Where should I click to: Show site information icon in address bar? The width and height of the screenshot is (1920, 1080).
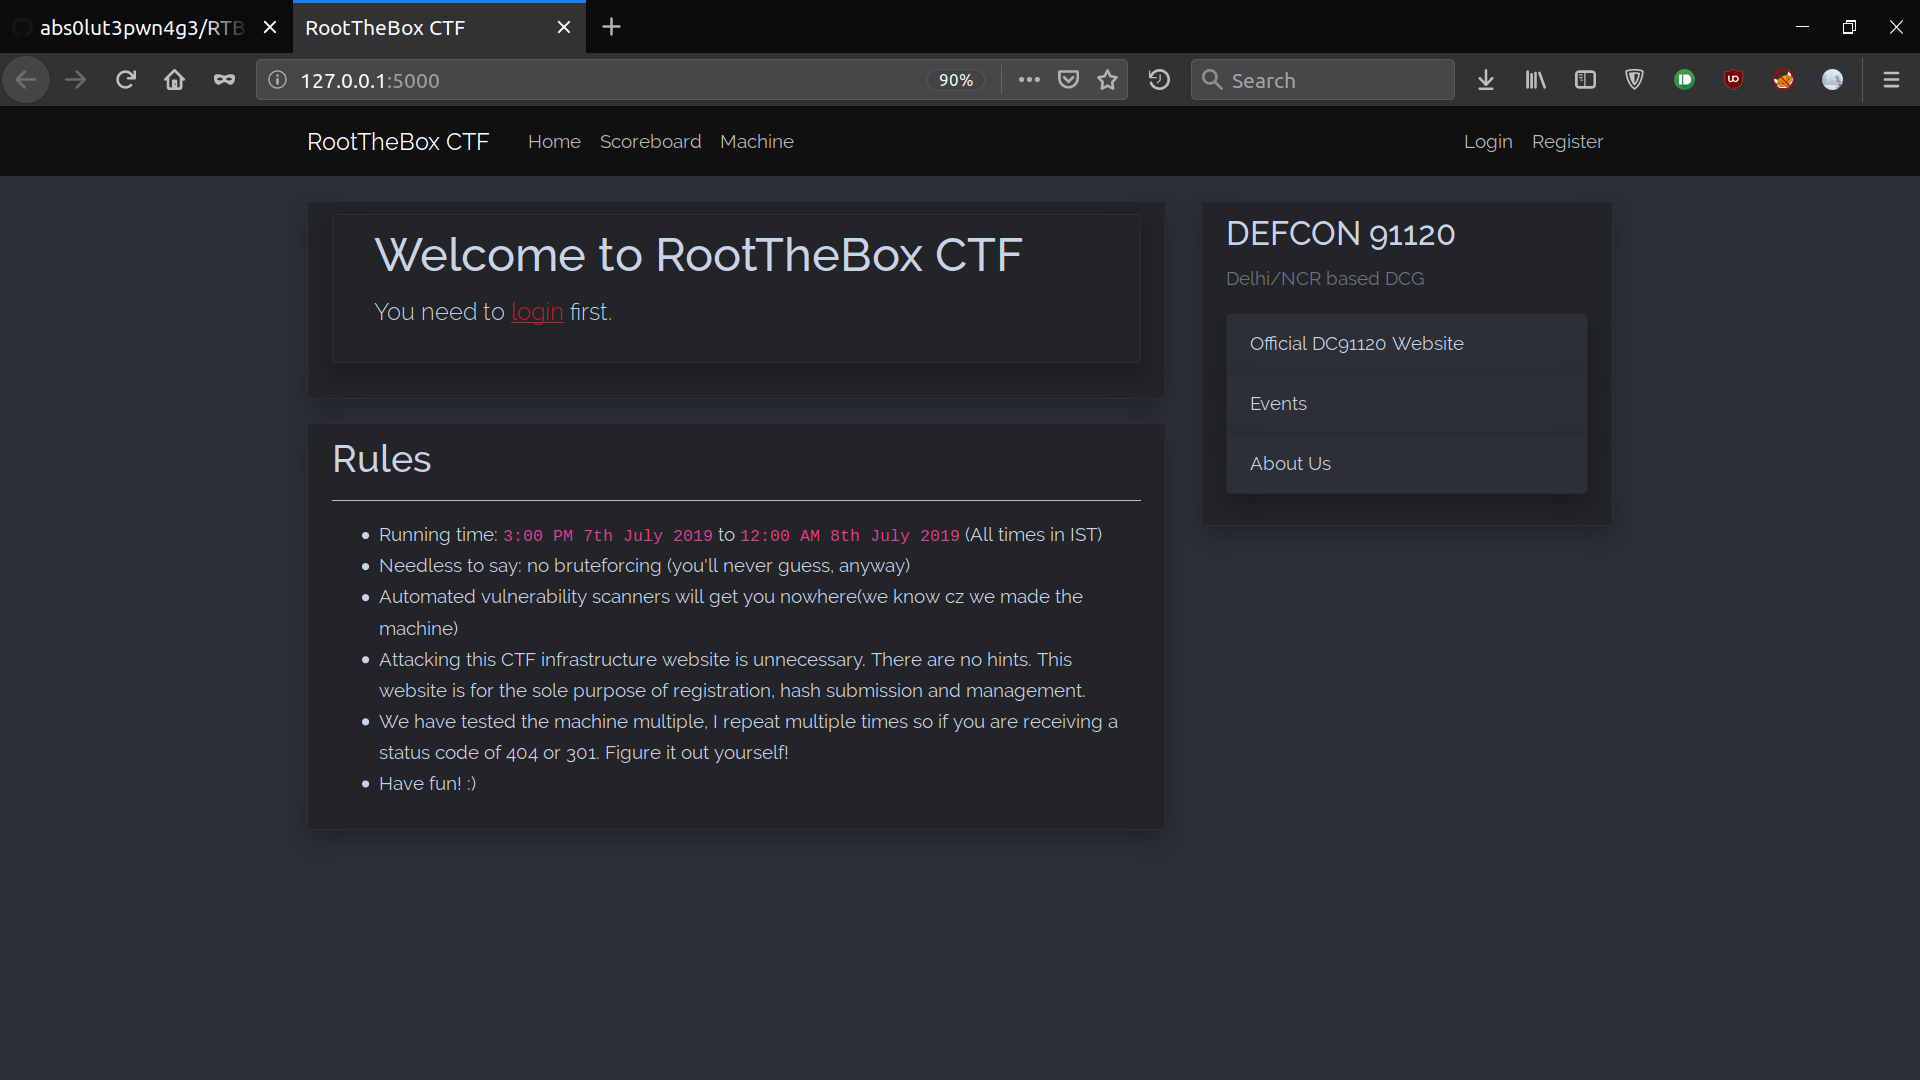(x=278, y=80)
